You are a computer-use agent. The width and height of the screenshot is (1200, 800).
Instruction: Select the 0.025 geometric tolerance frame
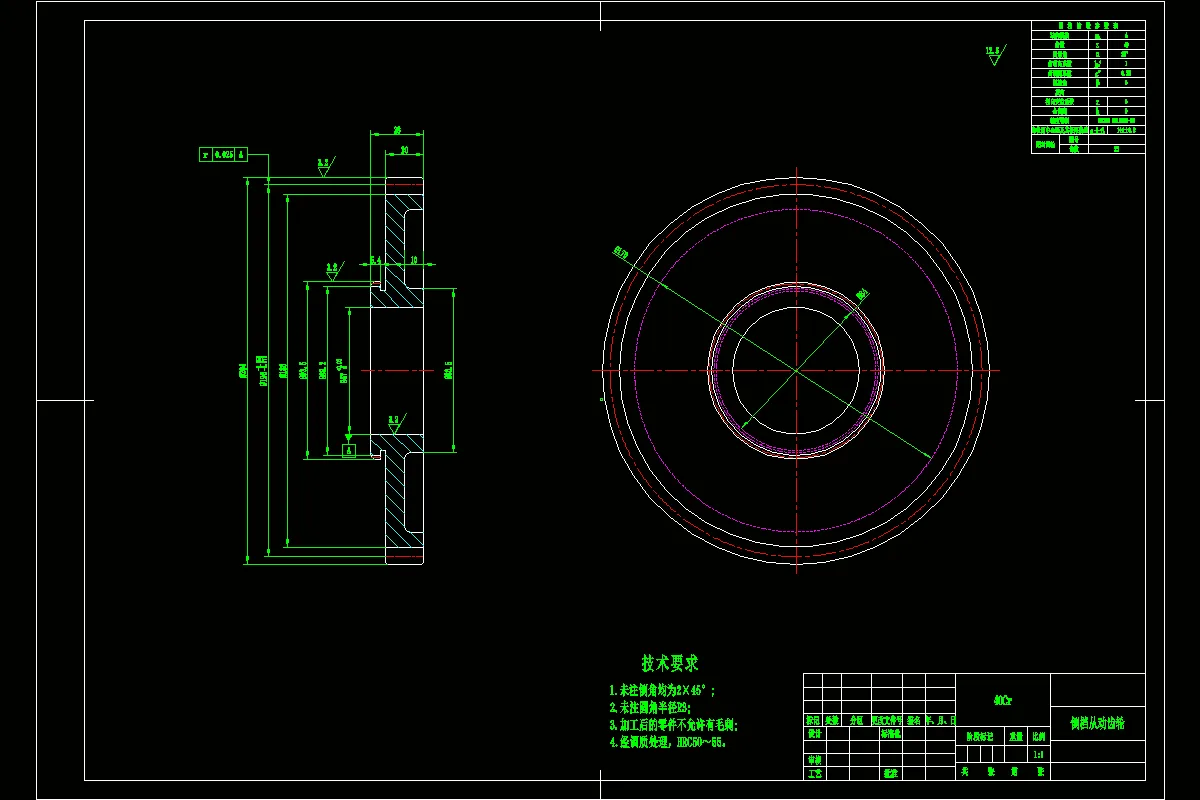(x=222, y=154)
